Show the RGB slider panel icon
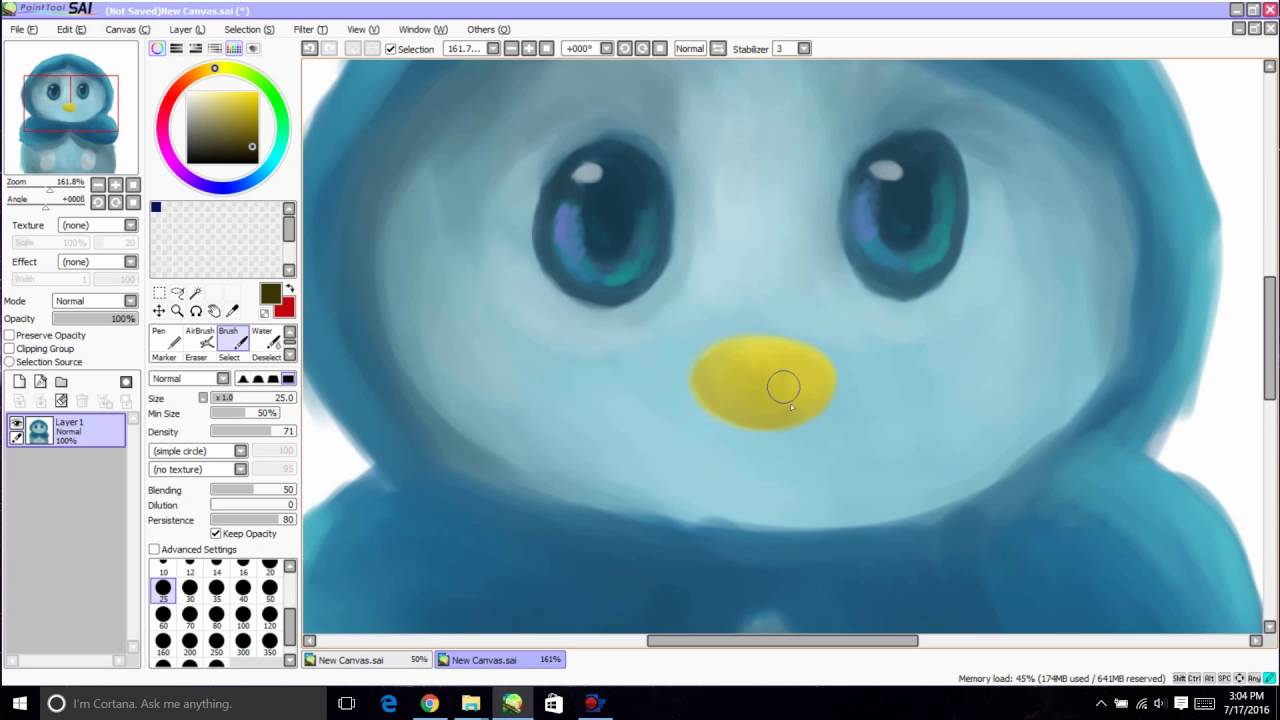The image size is (1280, 720). click(176, 48)
